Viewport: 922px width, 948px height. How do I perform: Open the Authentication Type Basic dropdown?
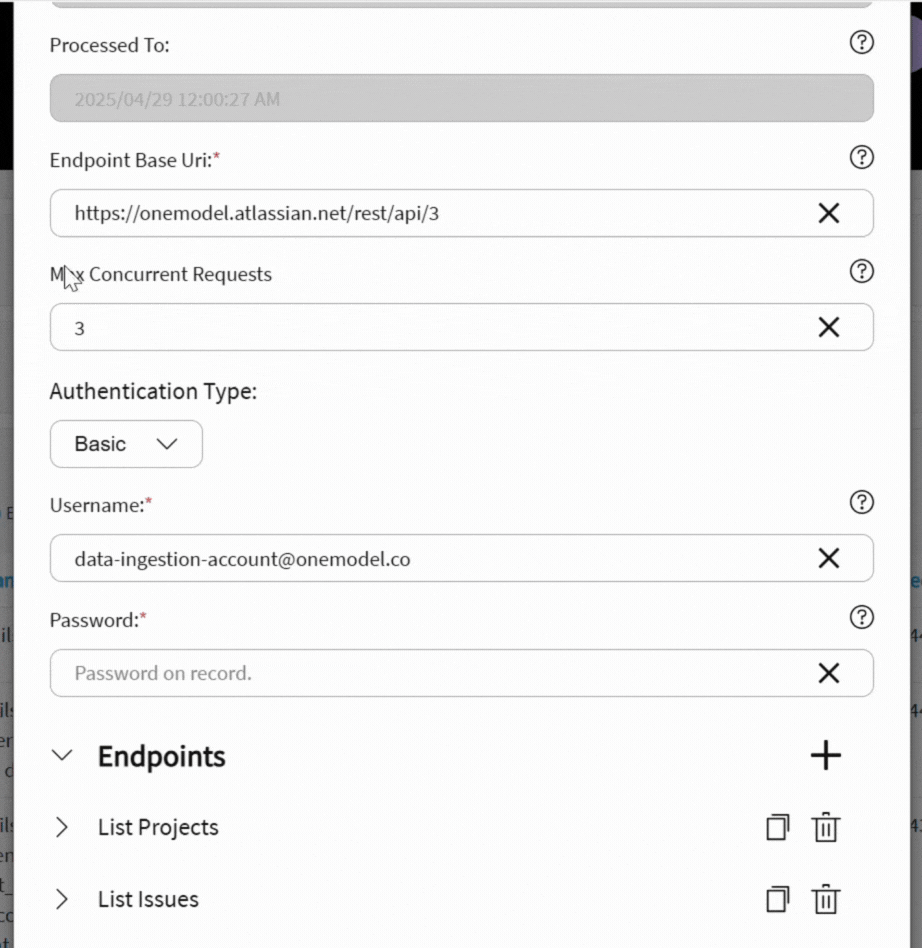click(126, 444)
